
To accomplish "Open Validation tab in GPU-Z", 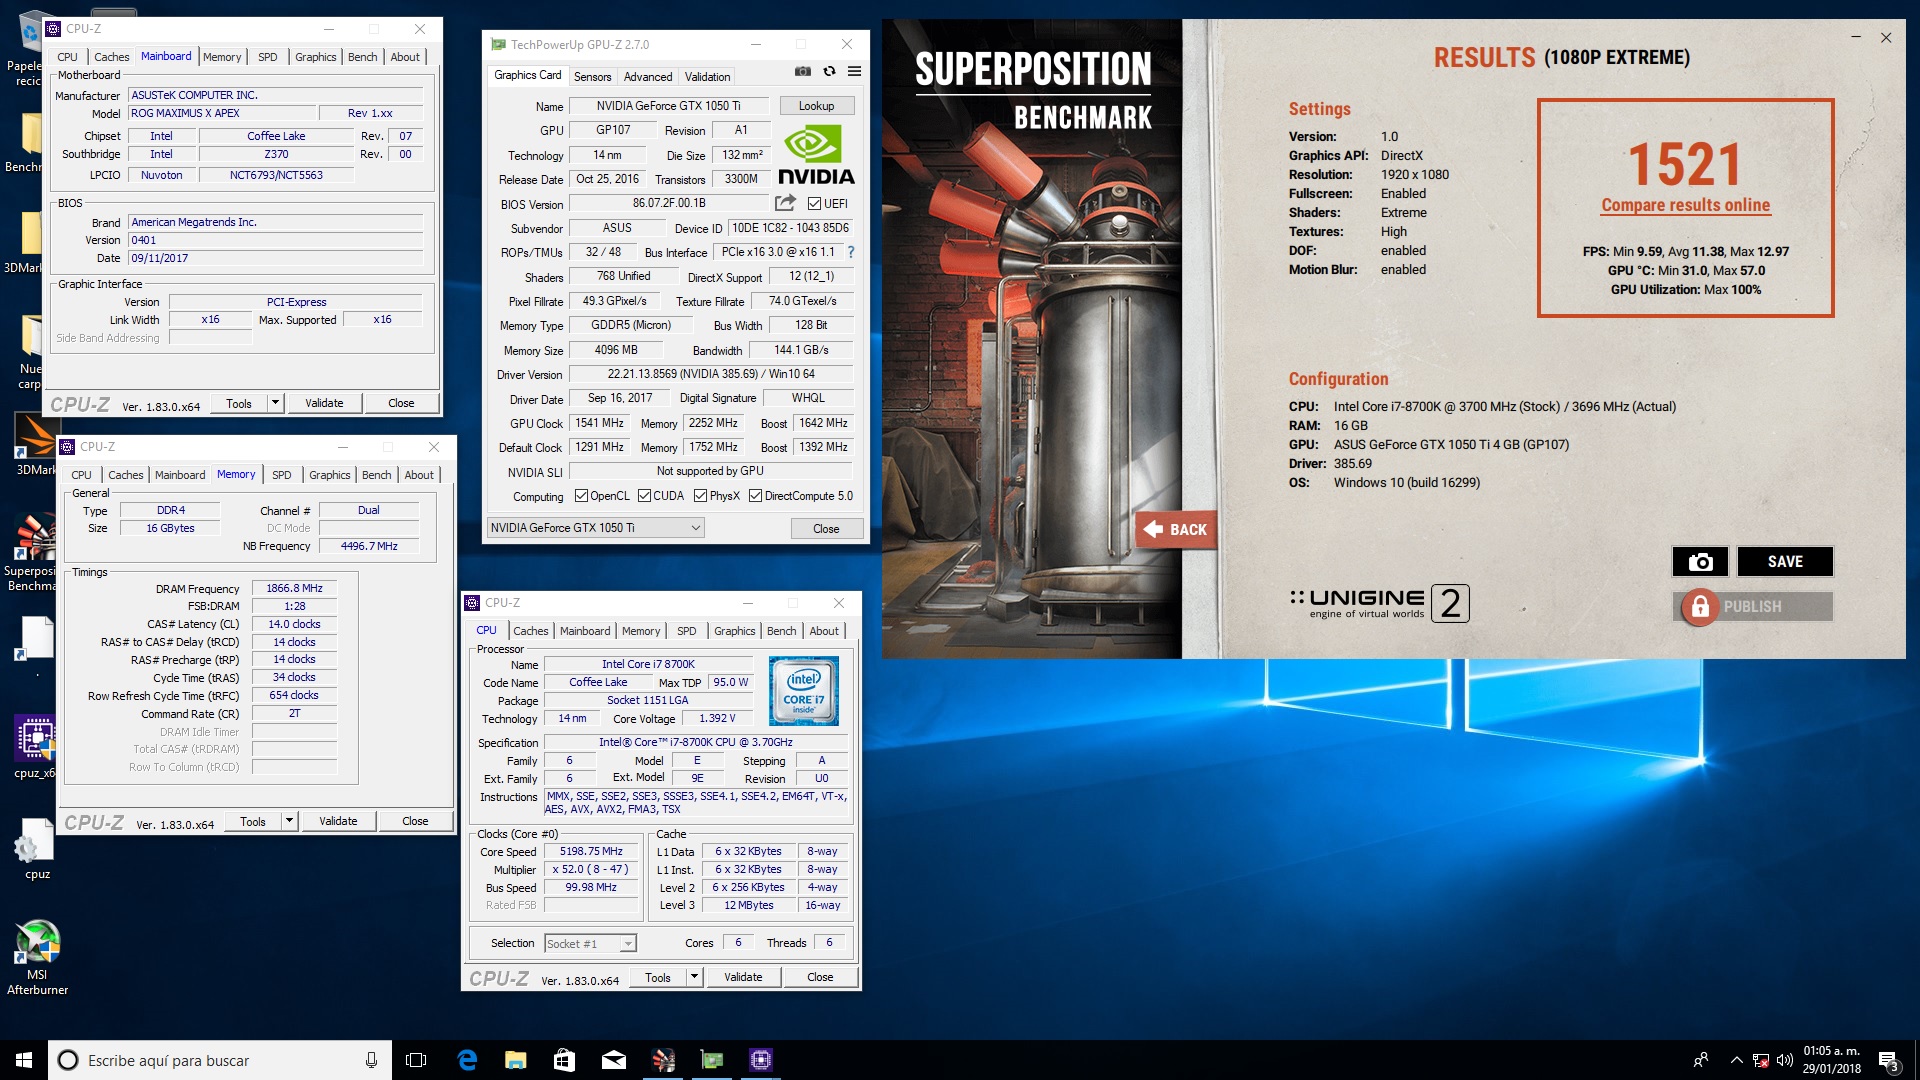I will click(707, 77).
